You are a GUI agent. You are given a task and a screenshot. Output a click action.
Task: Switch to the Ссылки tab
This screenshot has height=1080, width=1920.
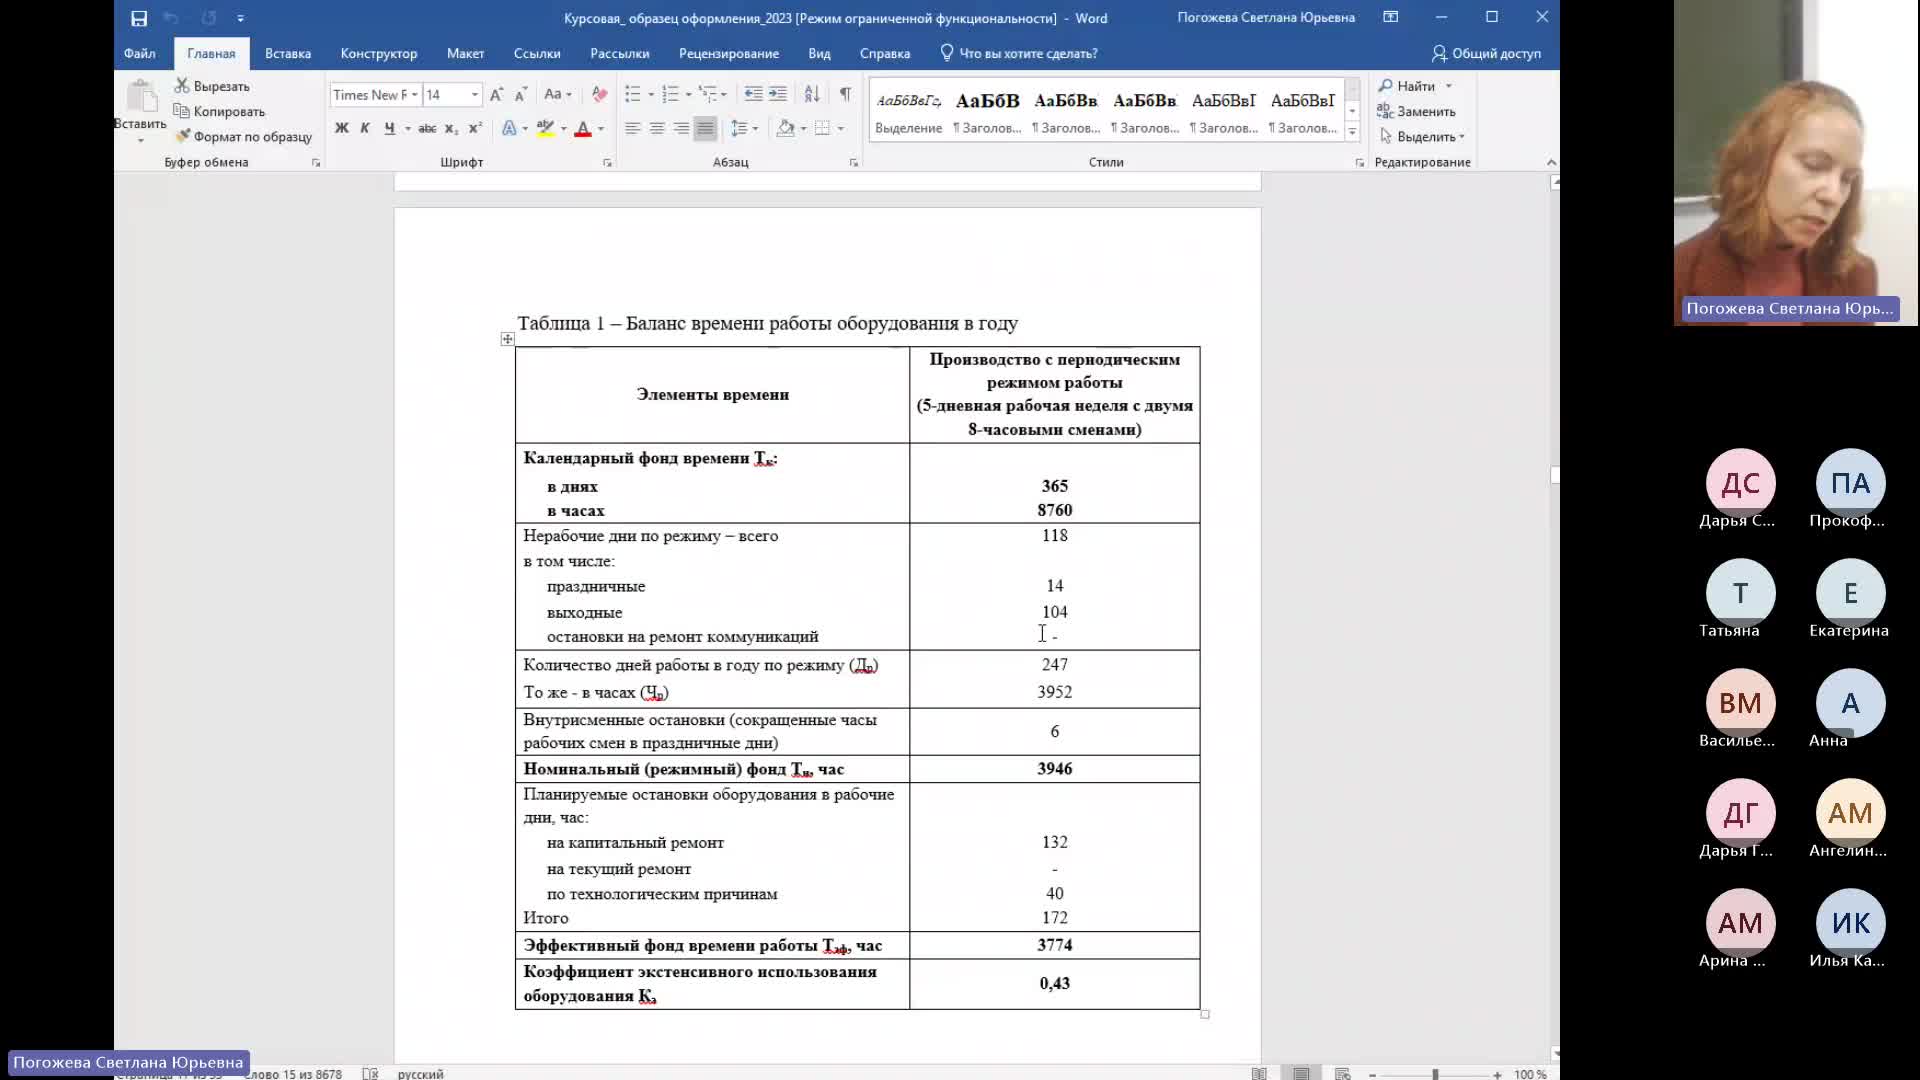point(537,53)
